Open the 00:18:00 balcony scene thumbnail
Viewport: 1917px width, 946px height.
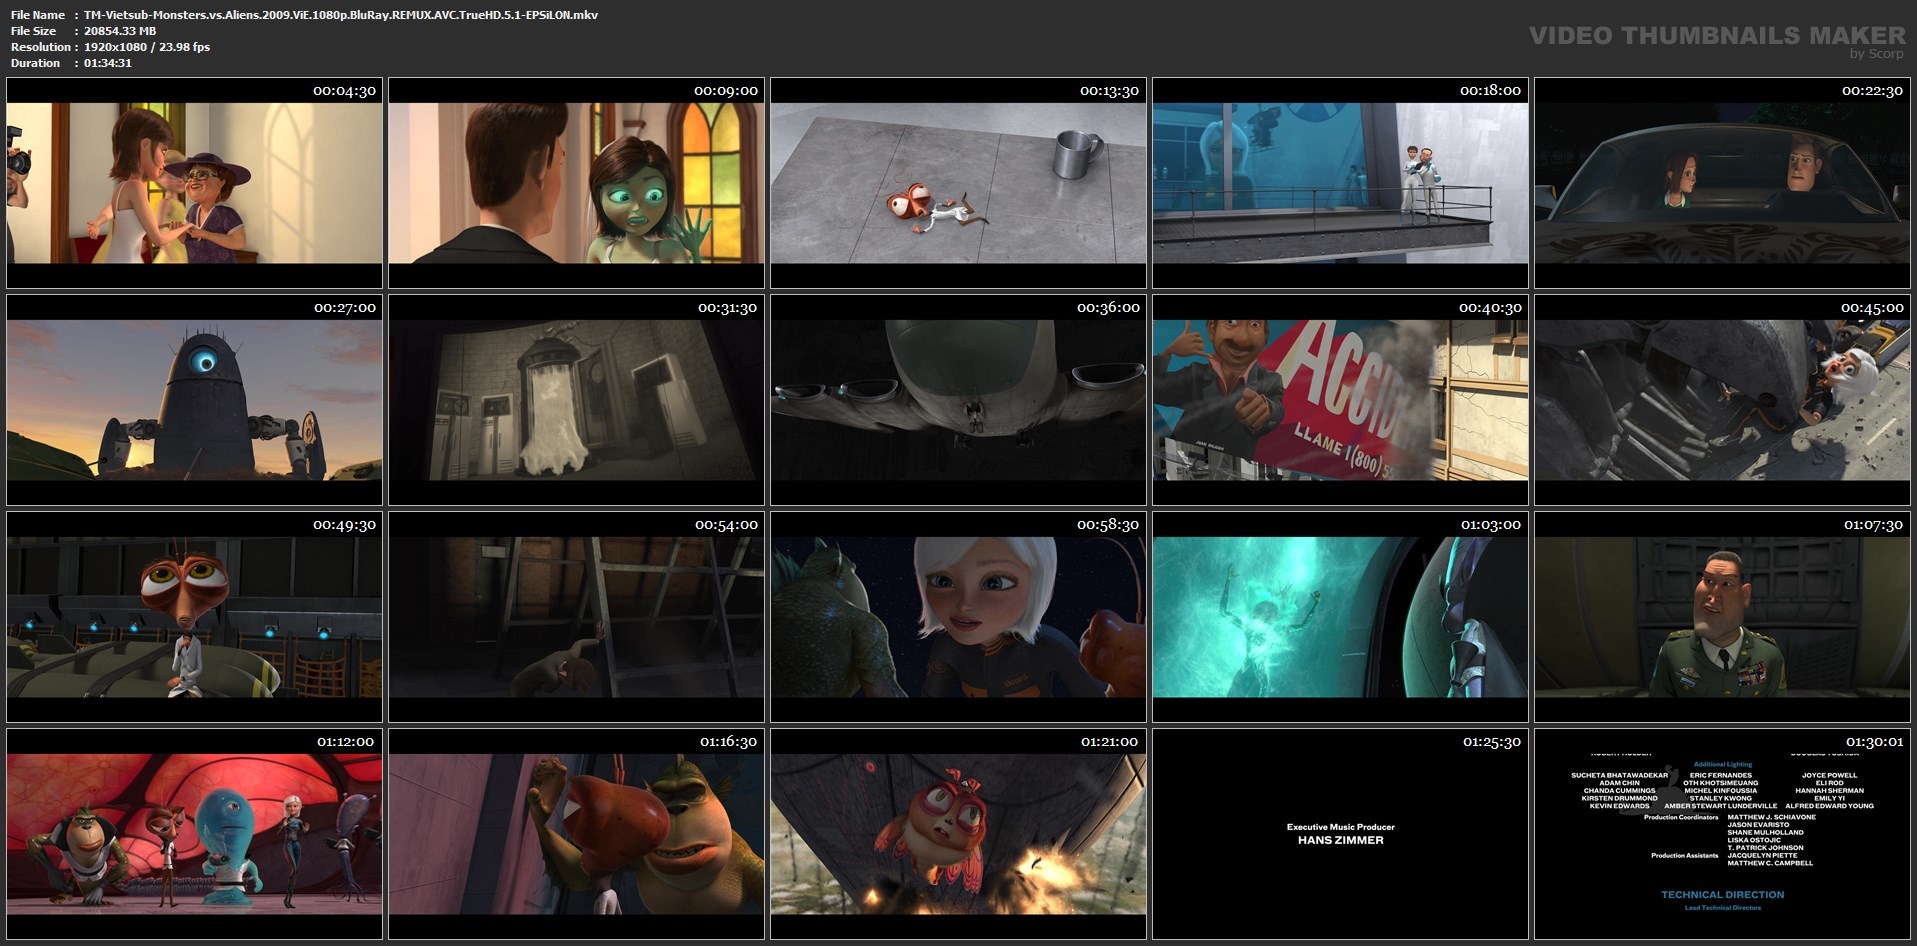point(1340,183)
